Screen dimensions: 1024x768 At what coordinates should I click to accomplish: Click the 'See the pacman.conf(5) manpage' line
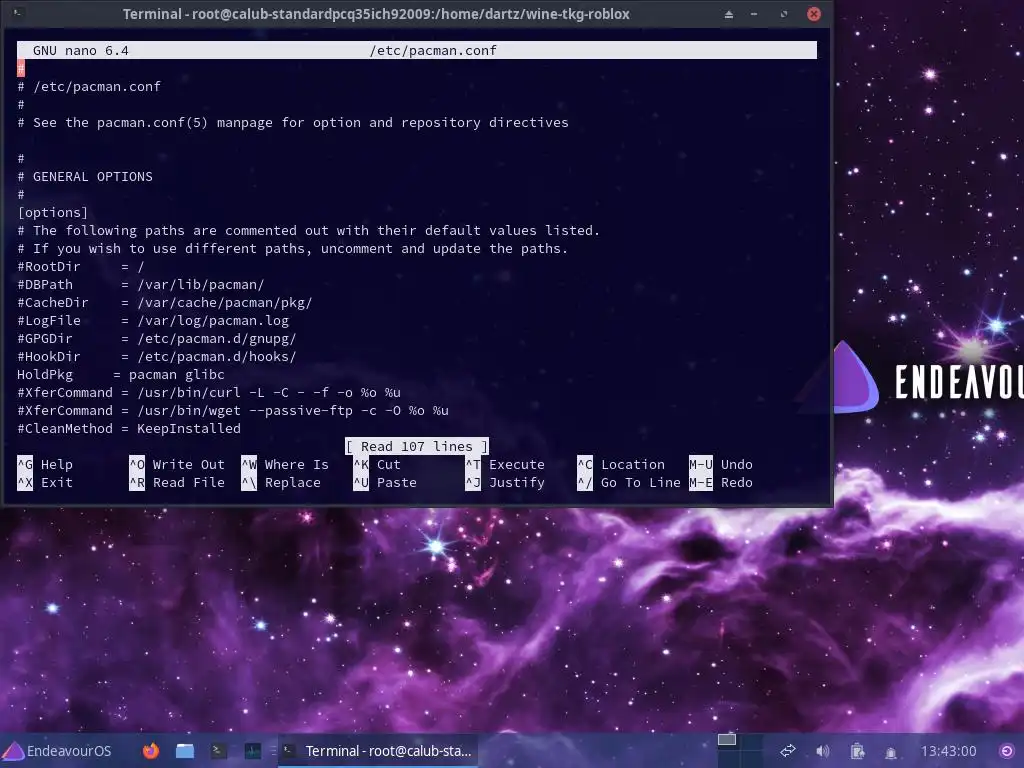click(x=293, y=123)
